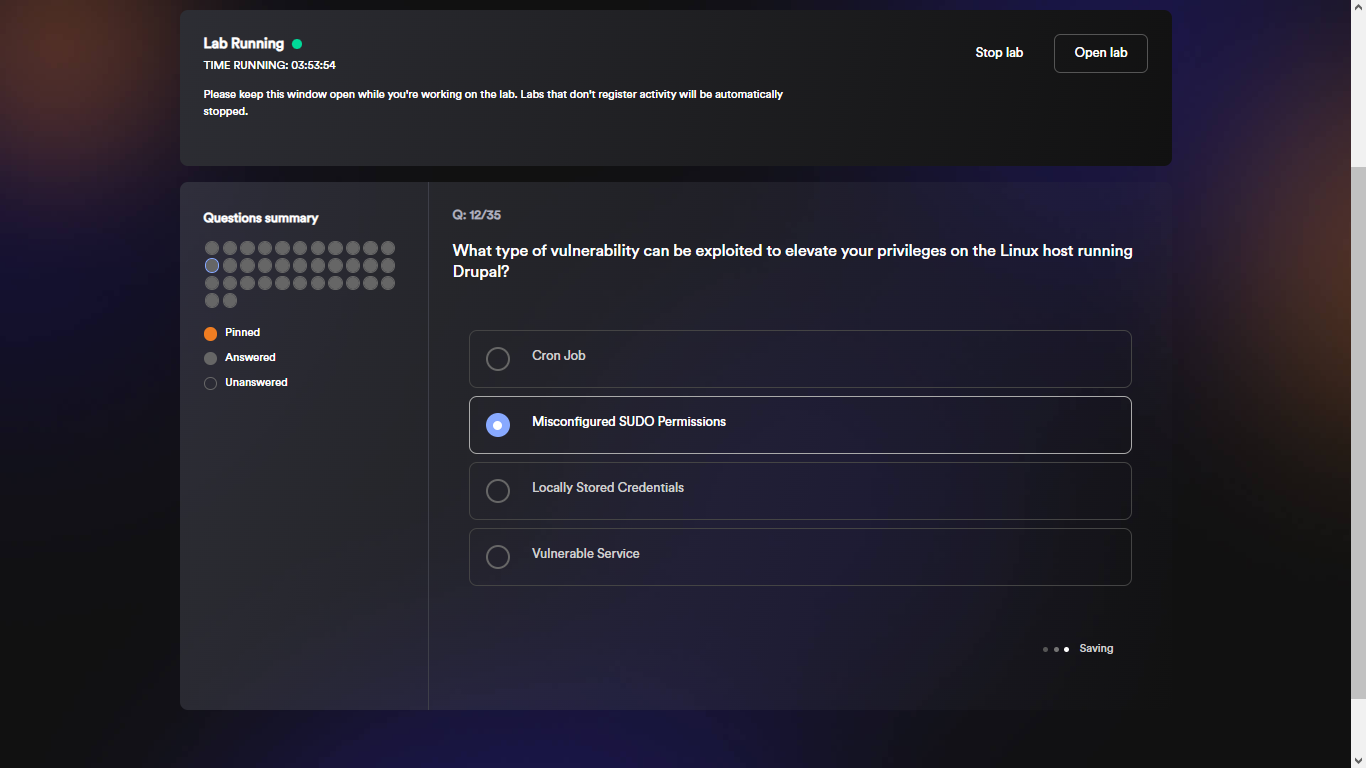
Task: Click the orange Pinned legend dot
Action: click(x=210, y=334)
